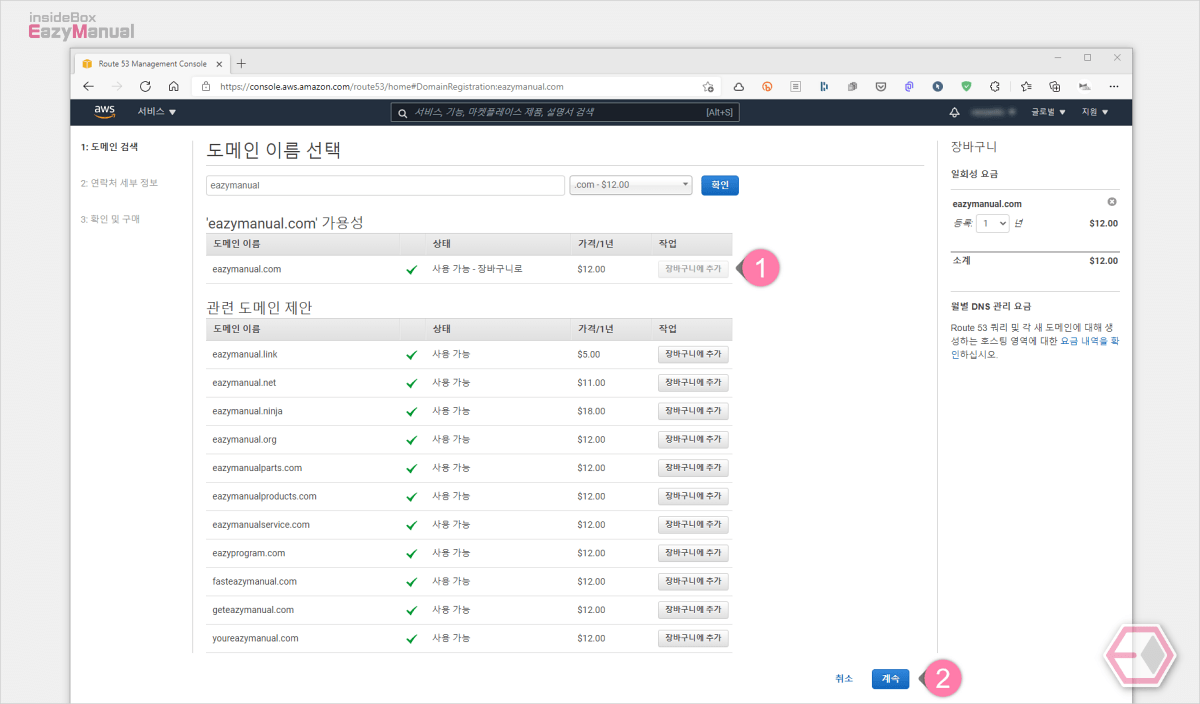Screen dimensions: 1200x704
Task: Add youreazymanual.com to the cart
Action: pyautogui.click(x=693, y=638)
